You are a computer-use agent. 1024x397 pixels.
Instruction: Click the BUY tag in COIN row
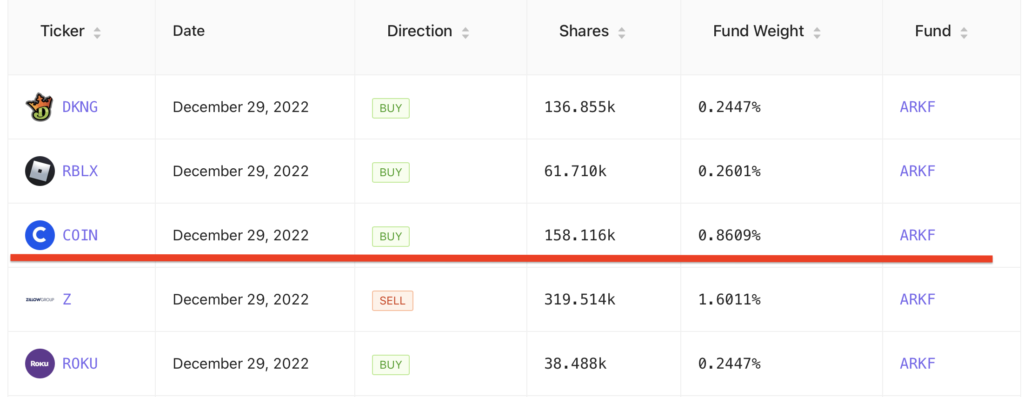point(391,236)
